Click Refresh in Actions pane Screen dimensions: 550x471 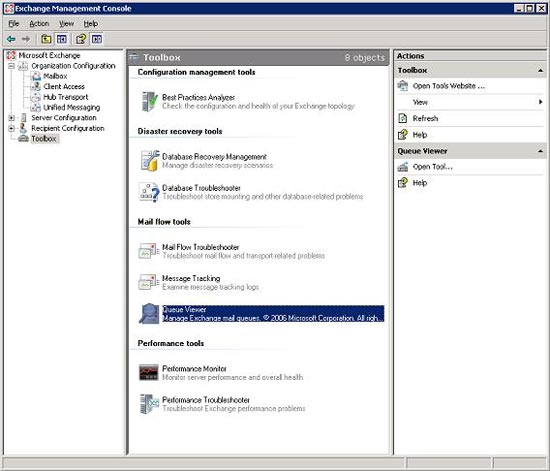pyautogui.click(x=425, y=119)
